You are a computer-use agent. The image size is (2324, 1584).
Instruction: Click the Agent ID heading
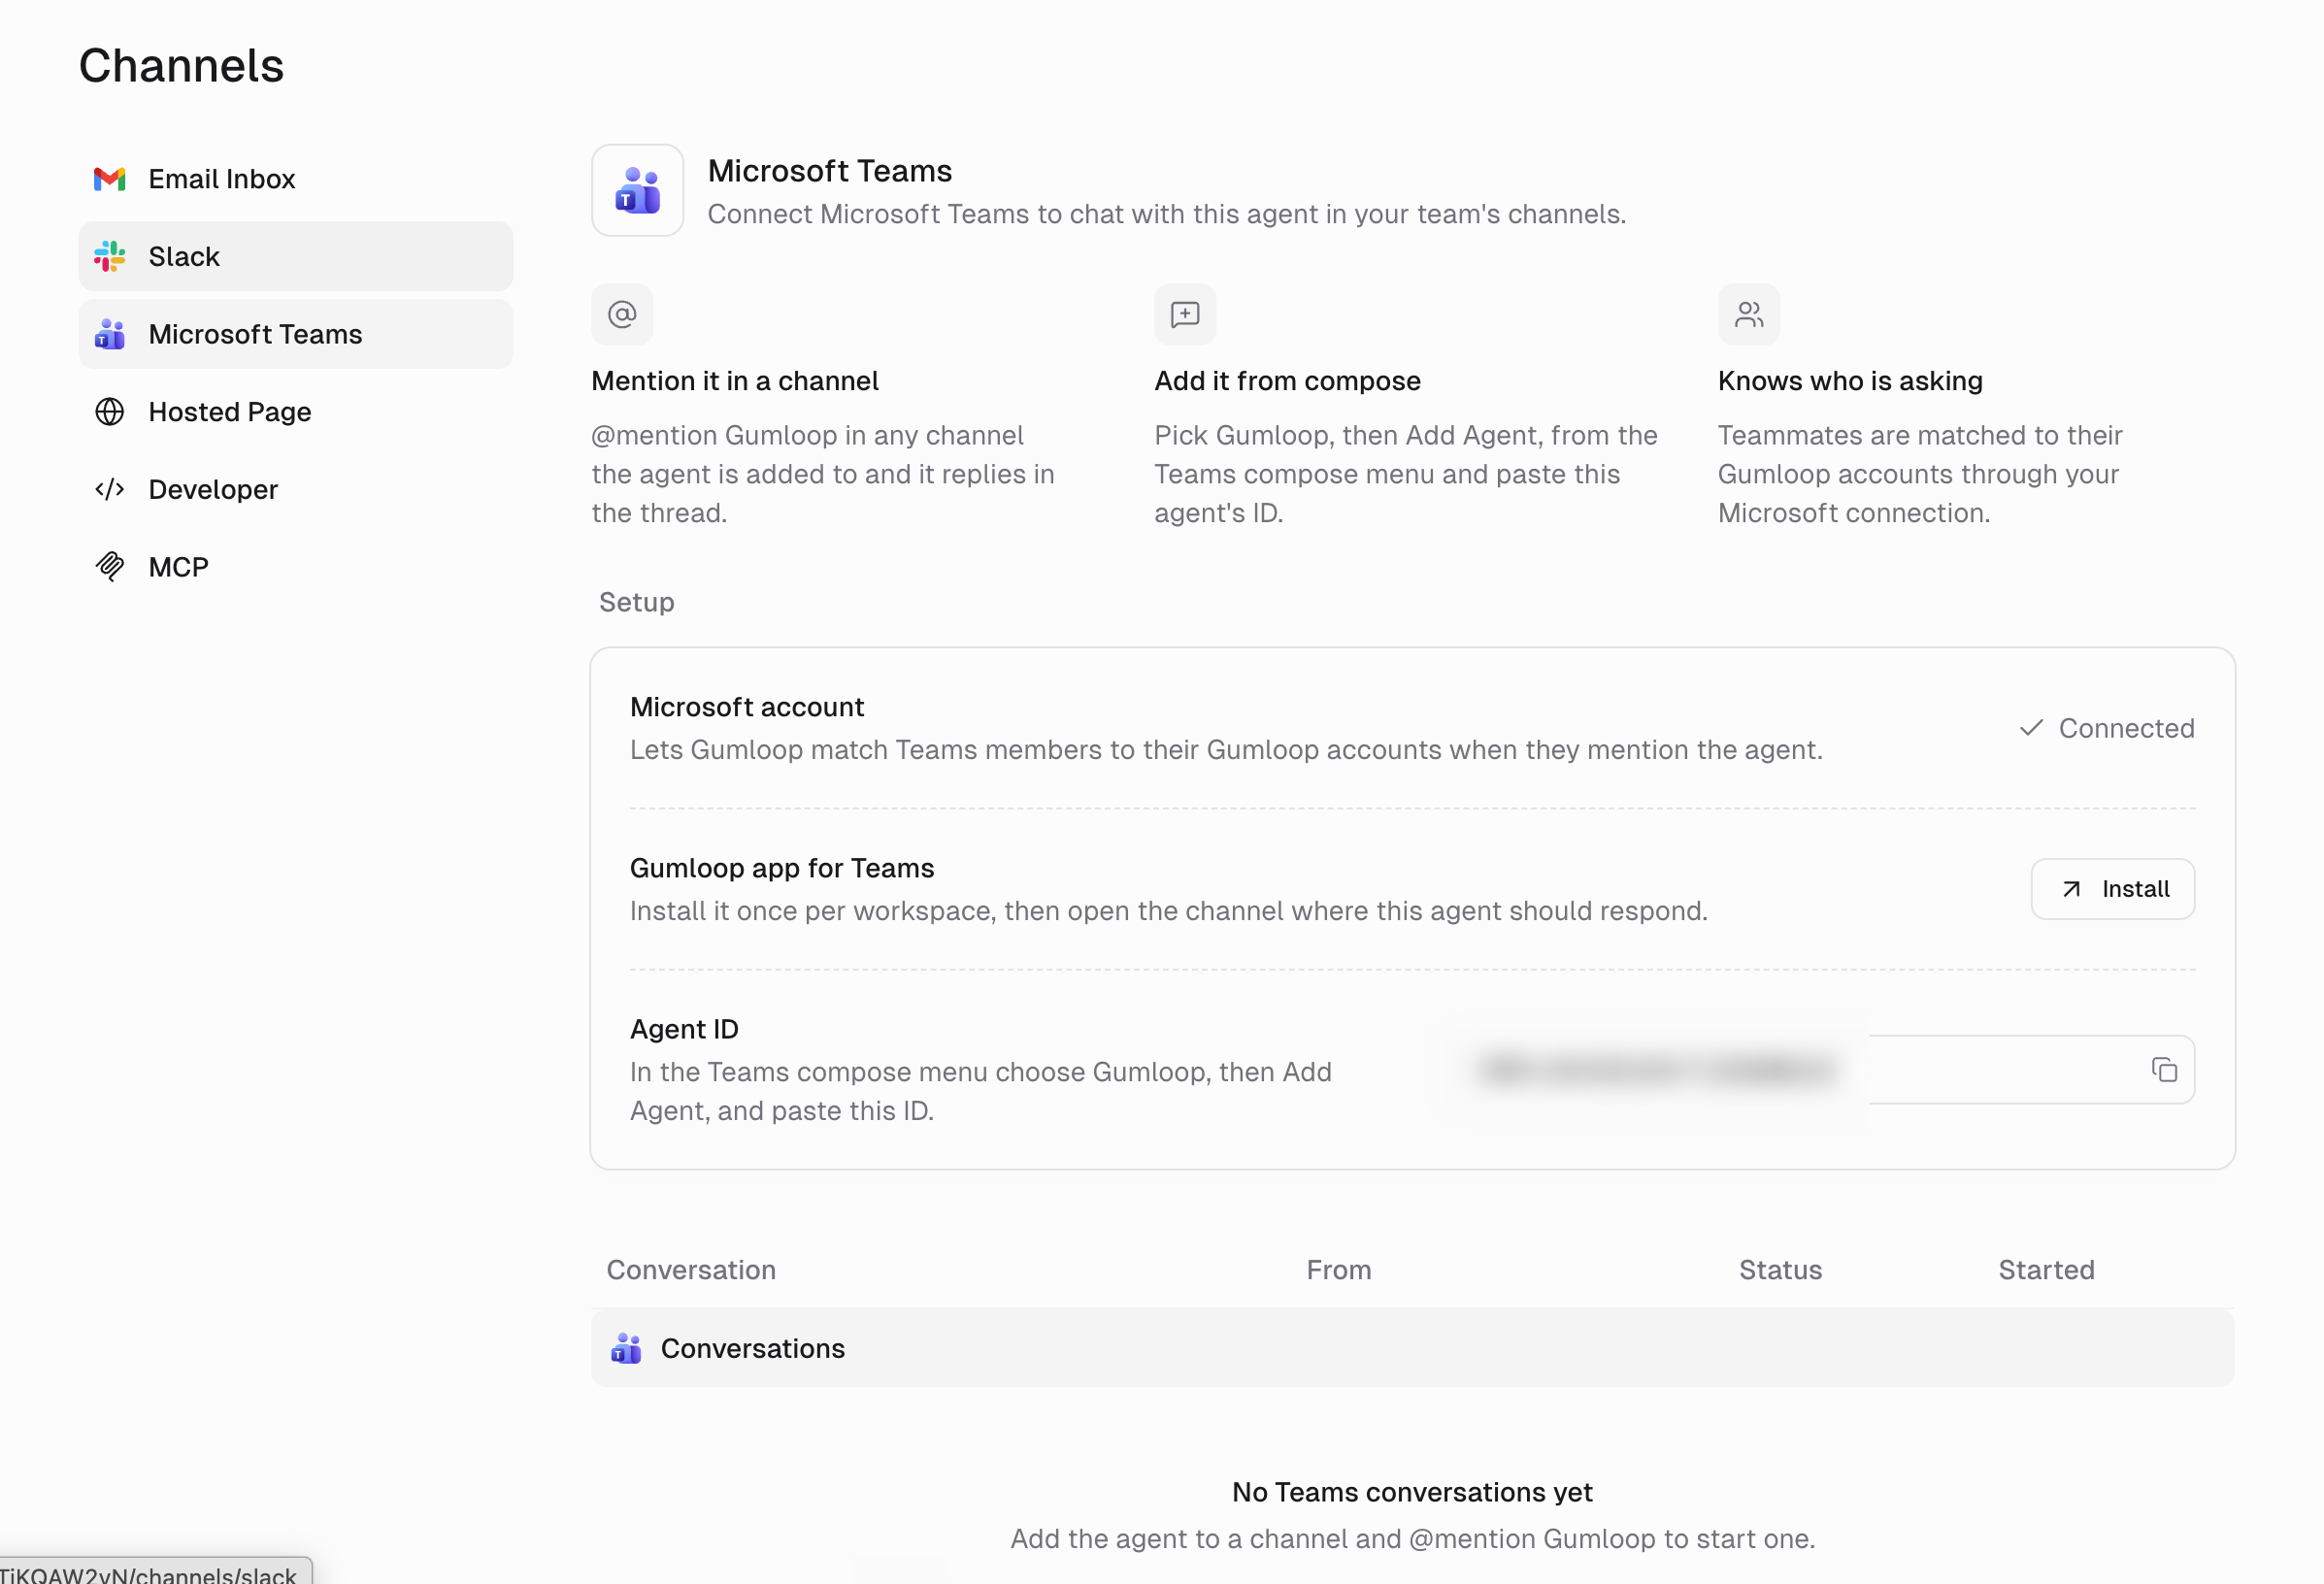[684, 1029]
